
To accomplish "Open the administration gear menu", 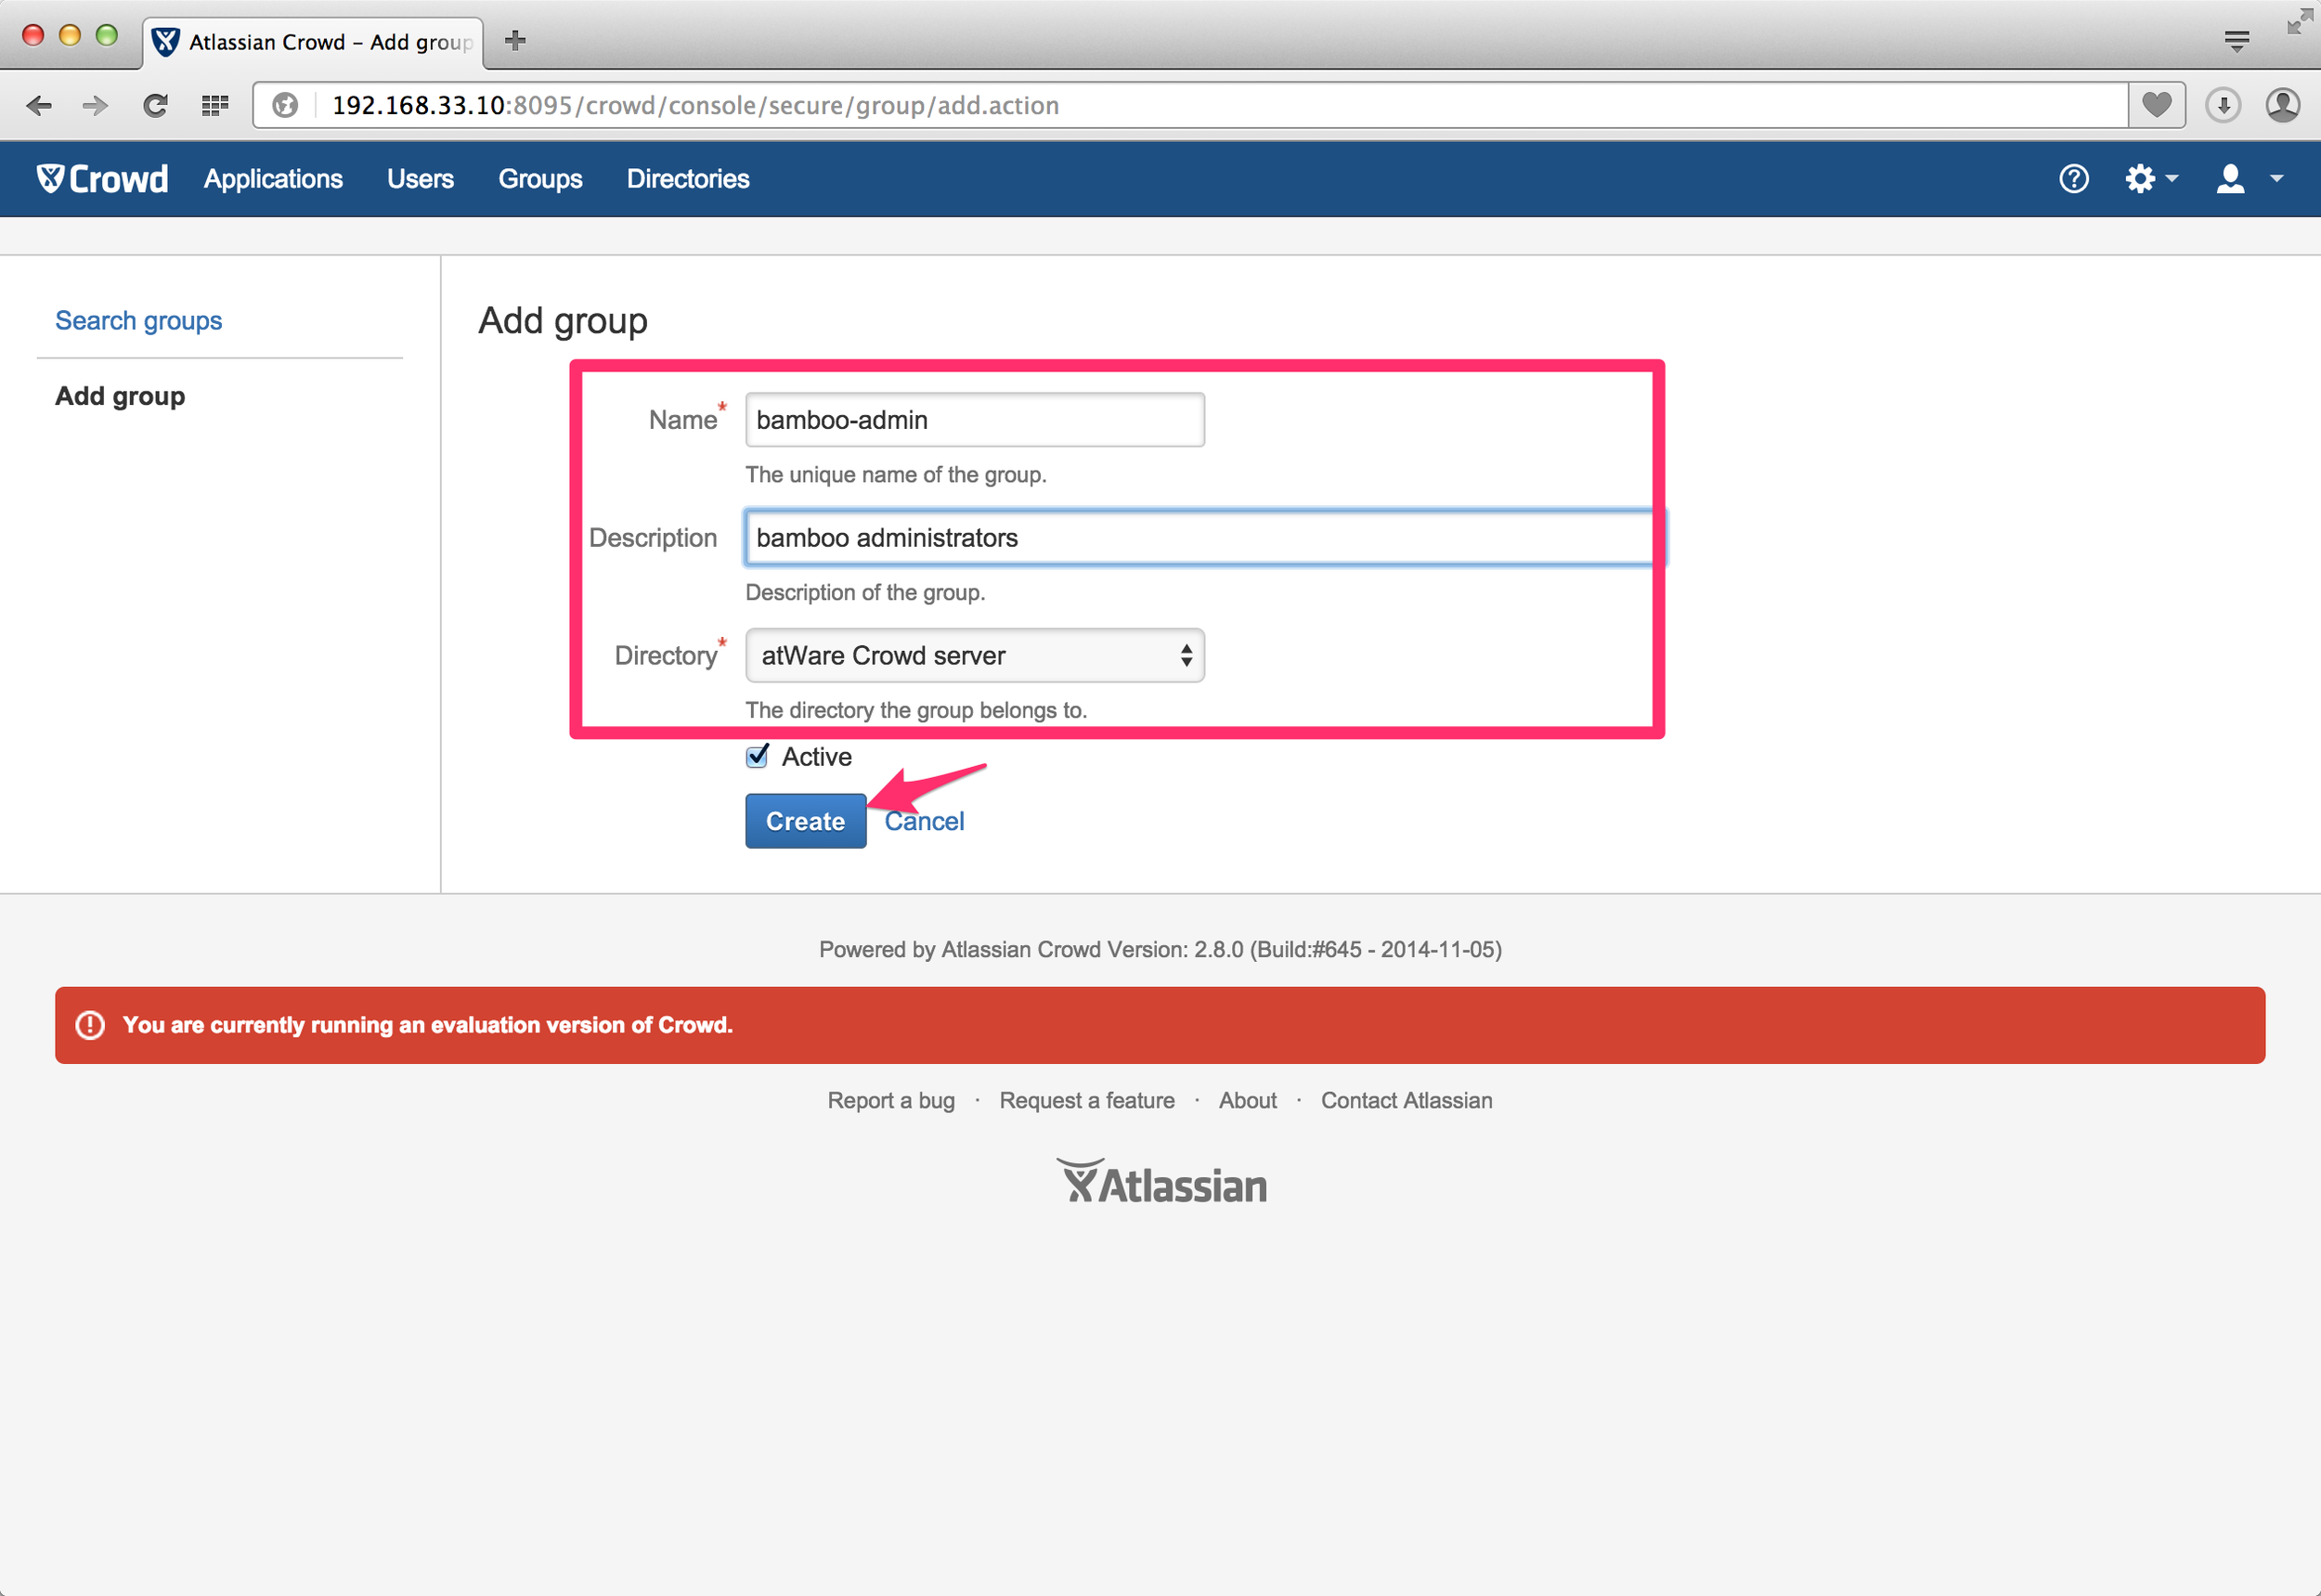I will pyautogui.click(x=2151, y=179).
